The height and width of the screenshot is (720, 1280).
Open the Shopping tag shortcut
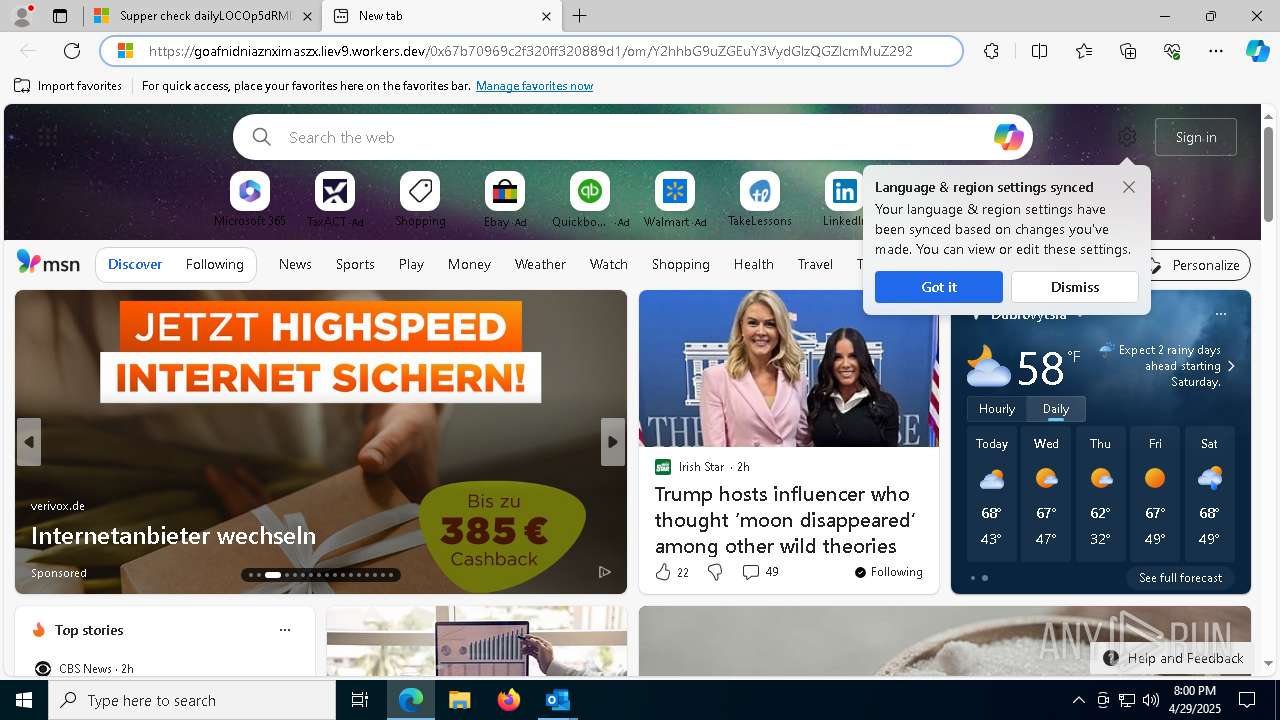click(420, 199)
